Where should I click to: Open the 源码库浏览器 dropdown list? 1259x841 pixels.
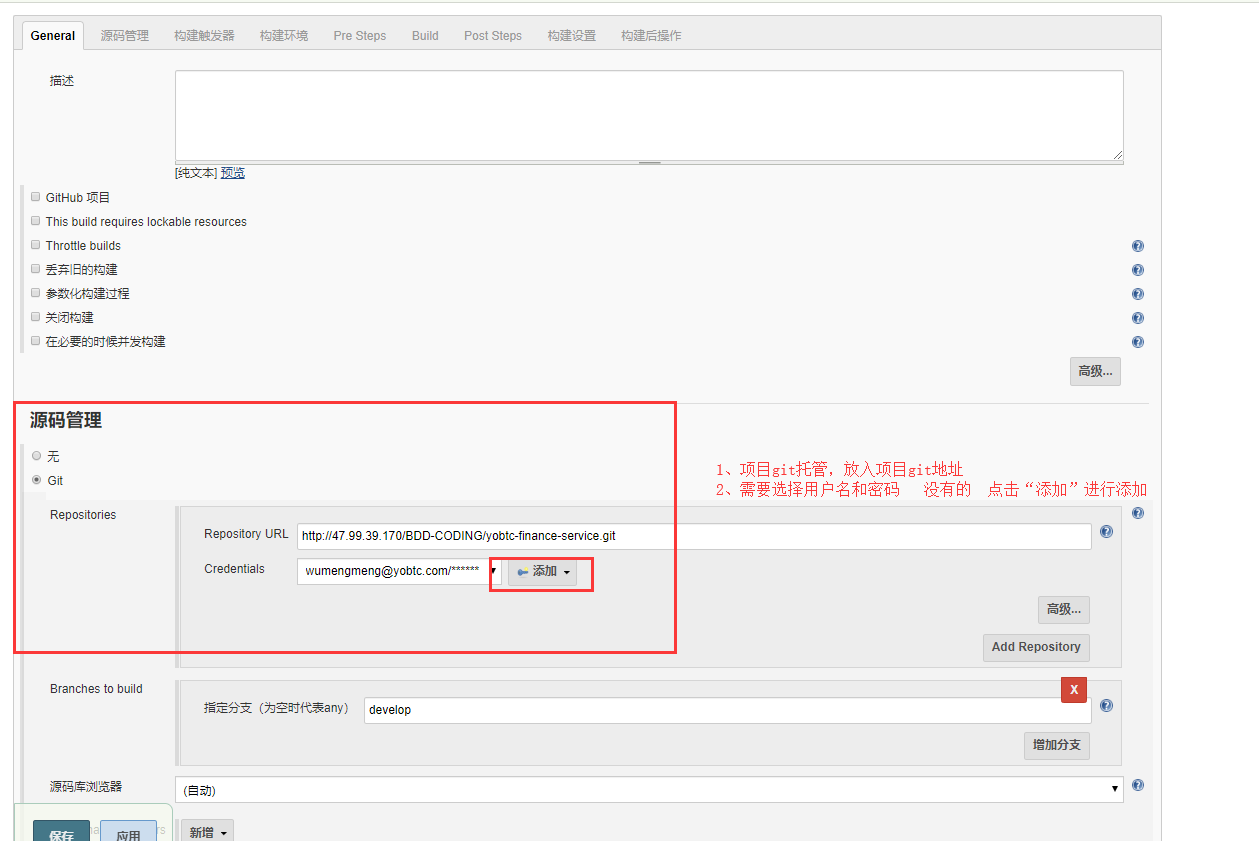coord(648,790)
